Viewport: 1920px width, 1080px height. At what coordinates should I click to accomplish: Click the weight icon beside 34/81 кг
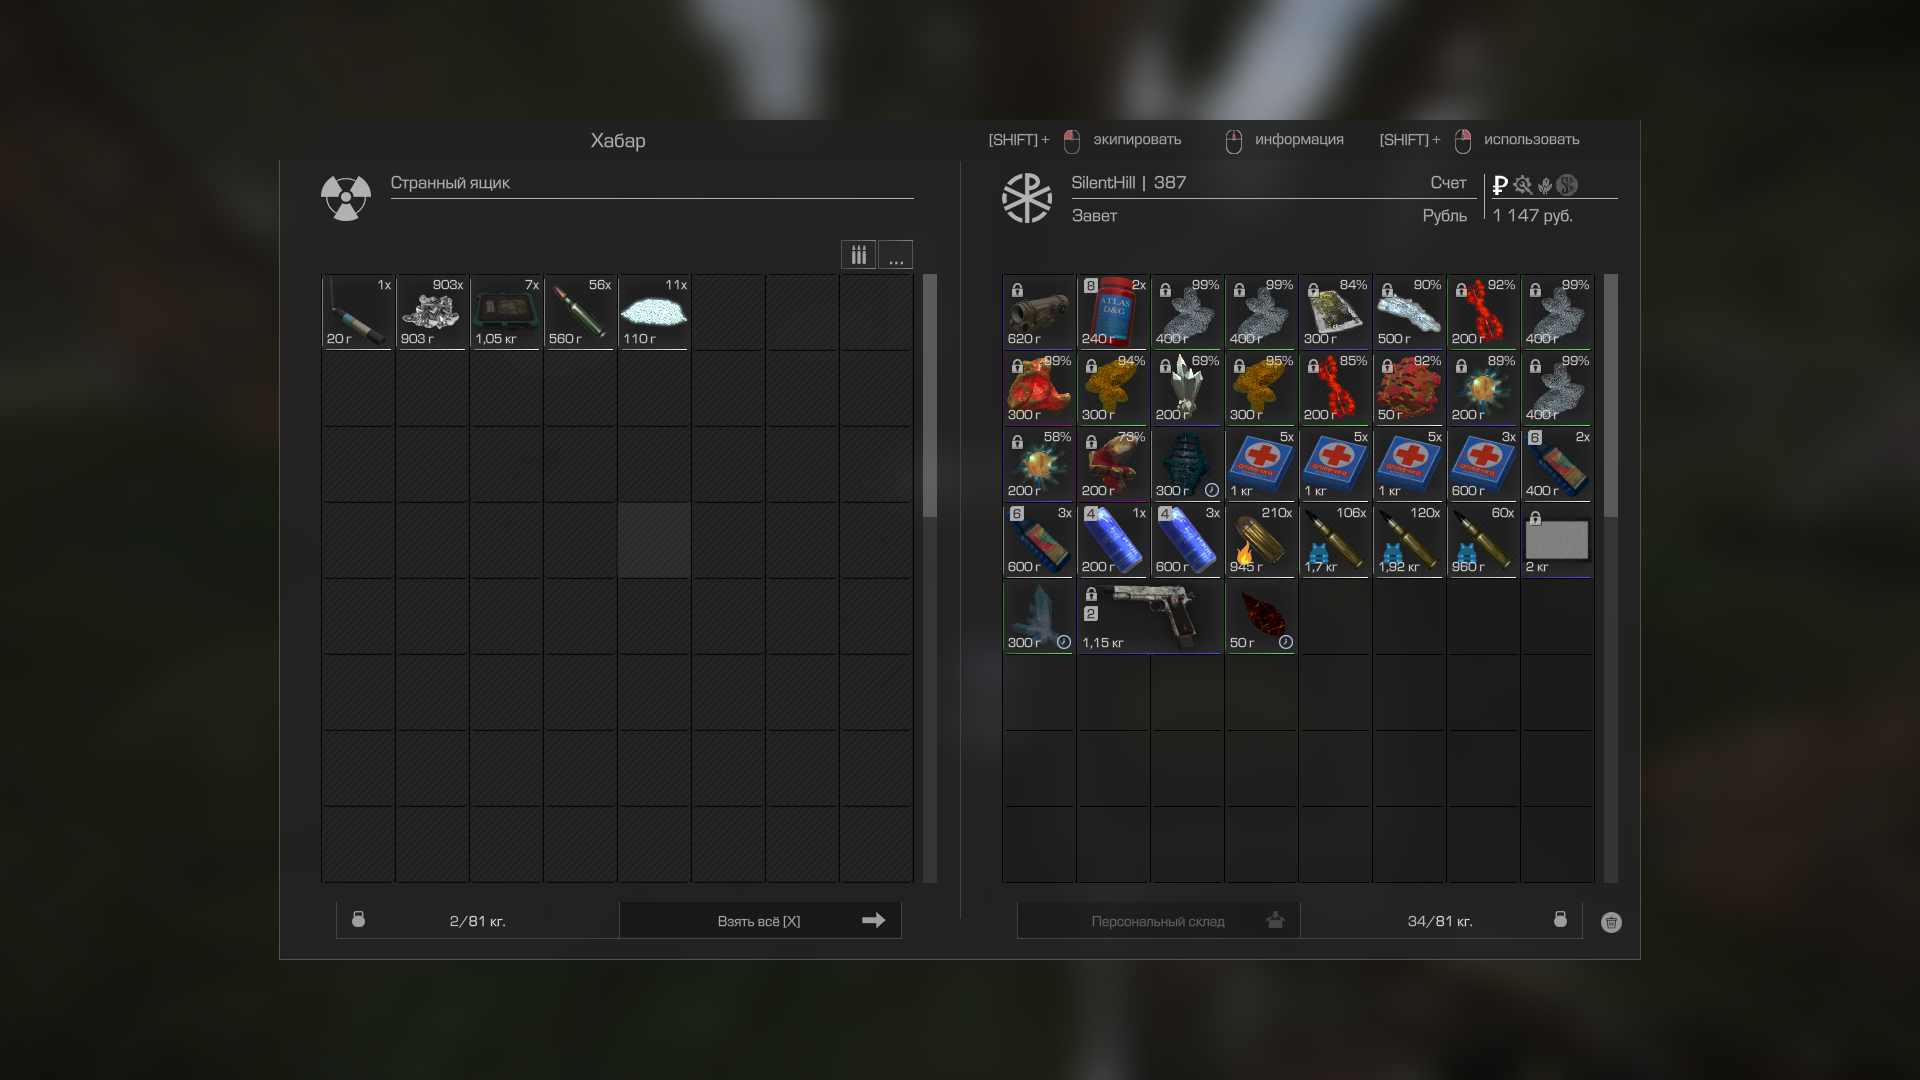coord(1560,919)
